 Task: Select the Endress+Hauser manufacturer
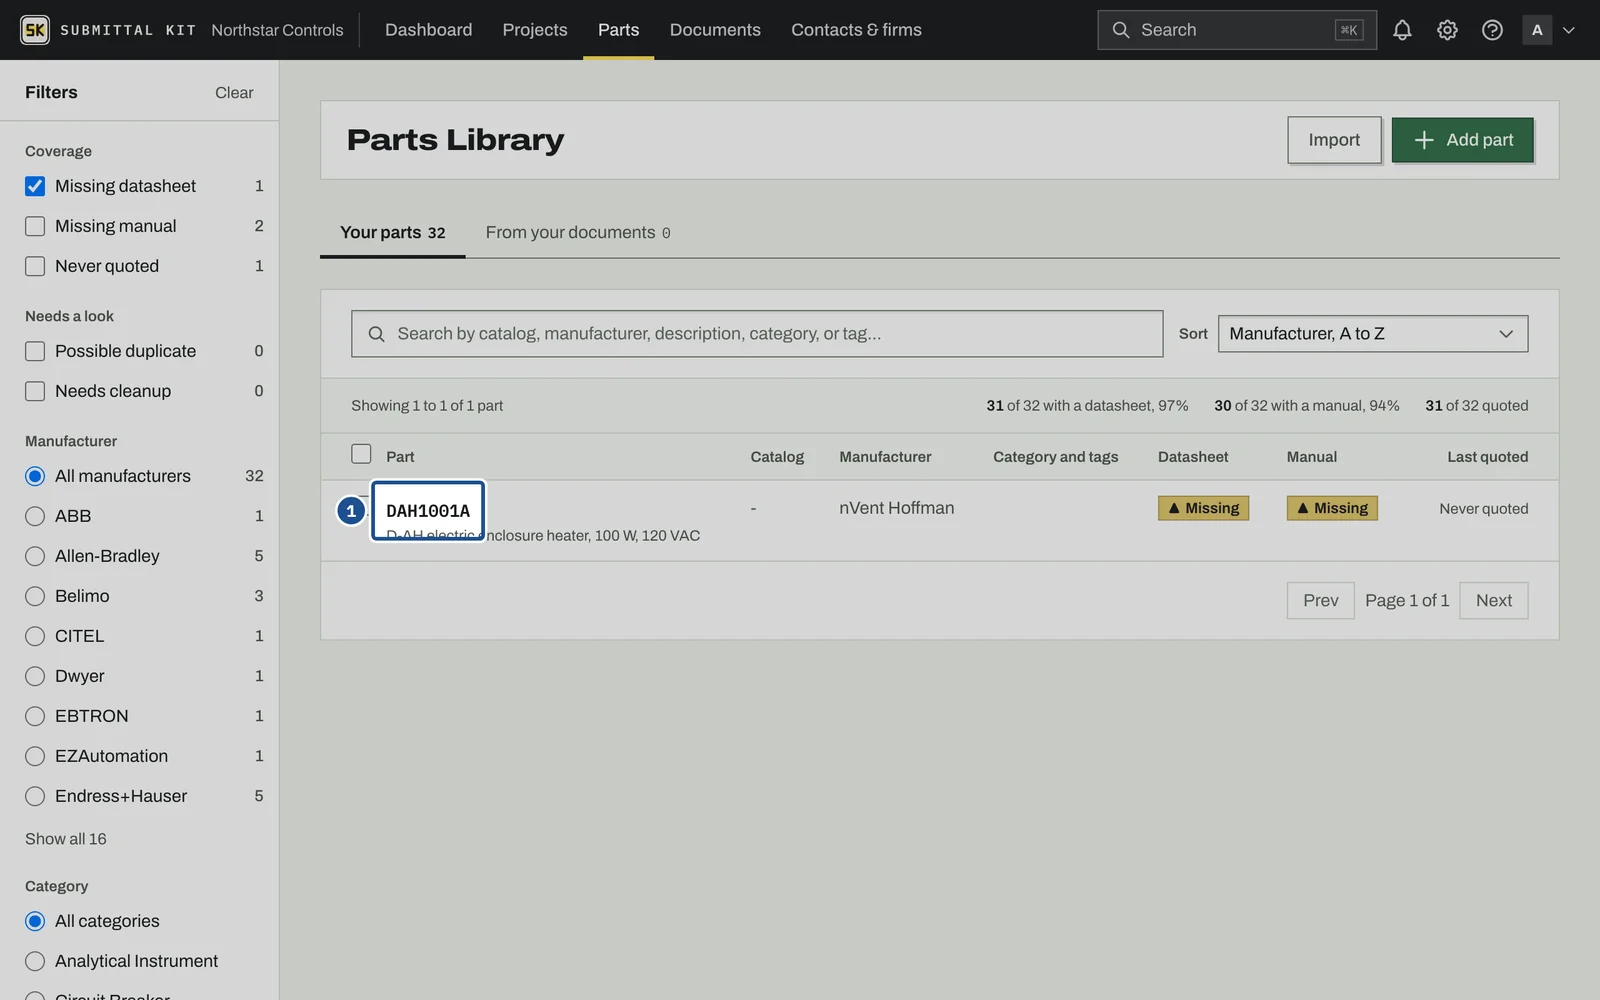click(35, 796)
